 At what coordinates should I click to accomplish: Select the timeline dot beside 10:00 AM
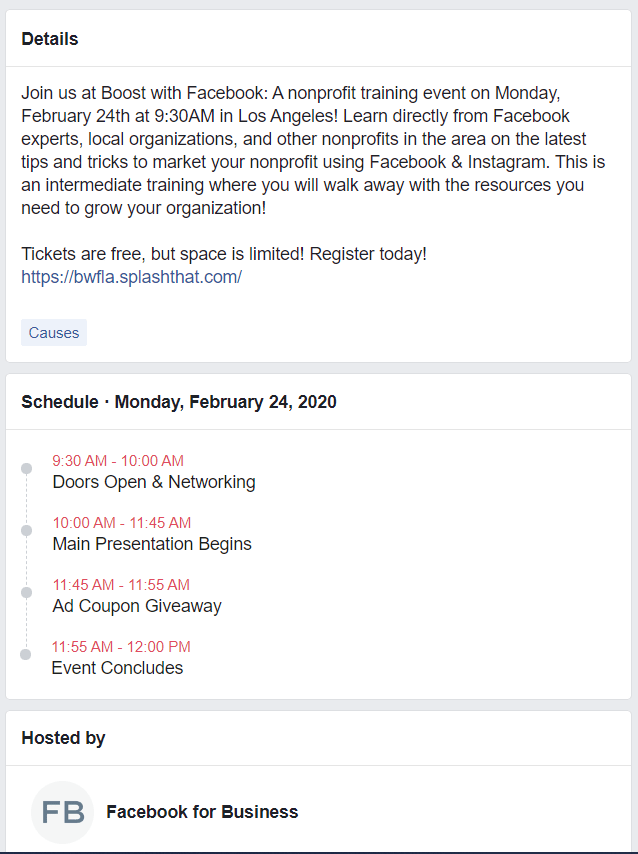(x=25, y=531)
